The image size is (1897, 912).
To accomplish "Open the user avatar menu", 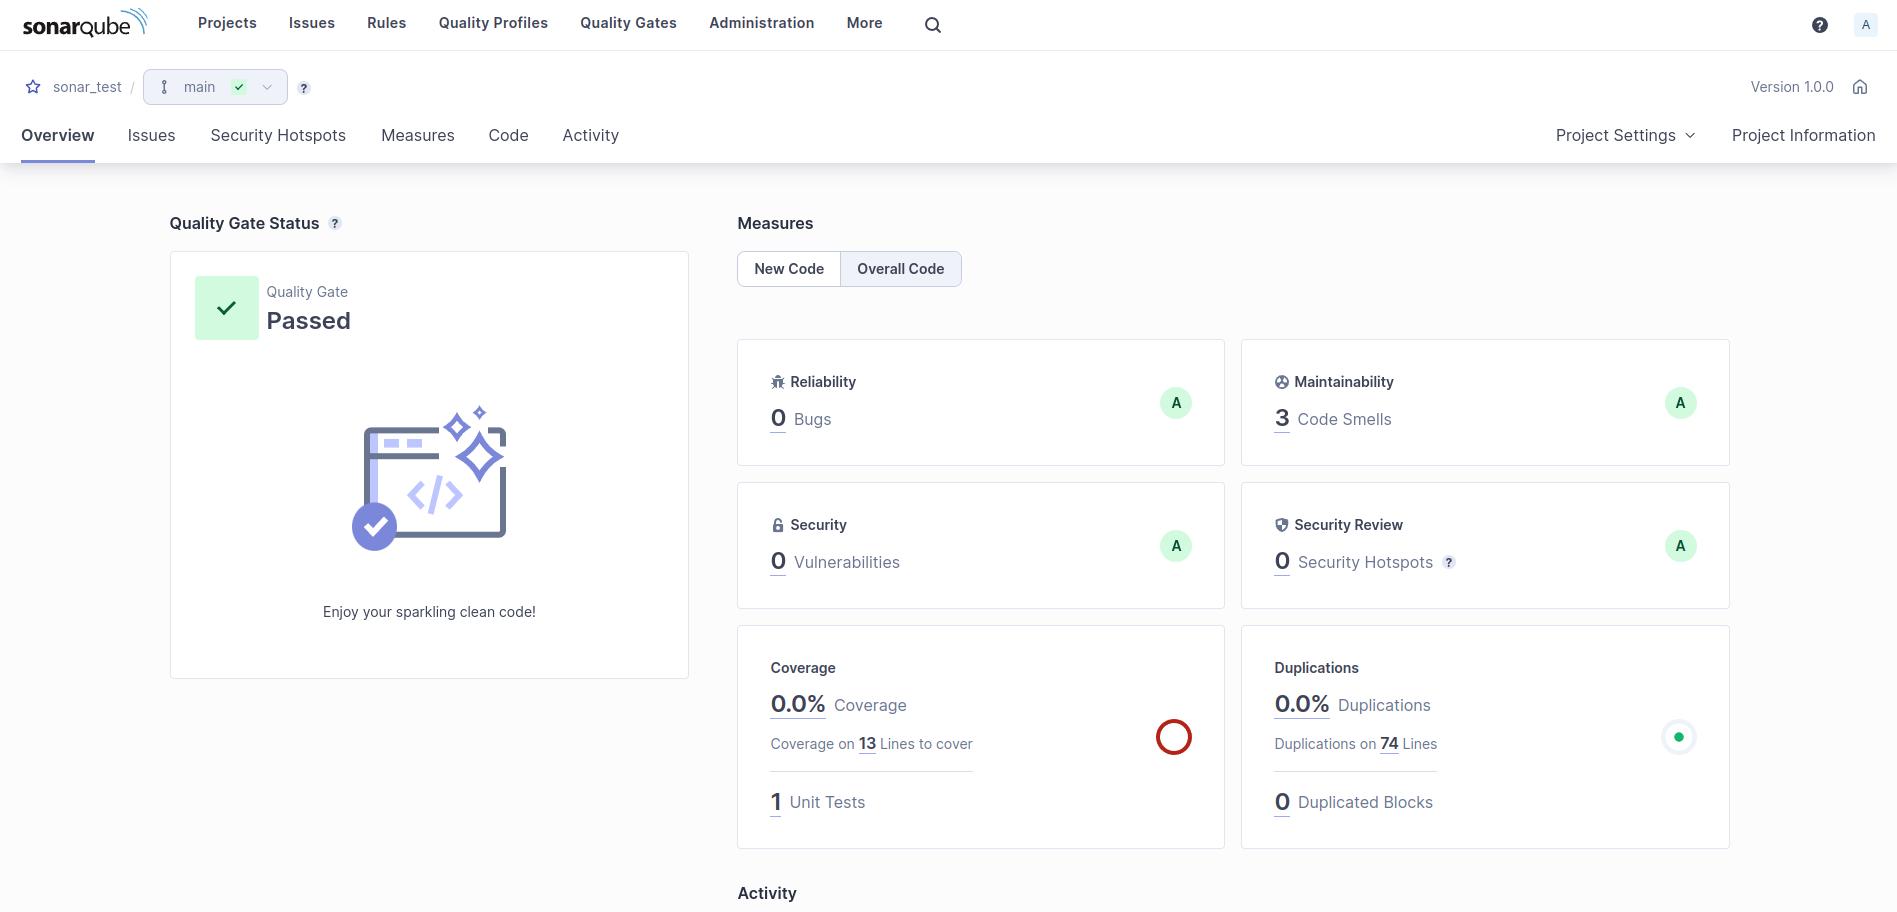I will pyautogui.click(x=1865, y=24).
